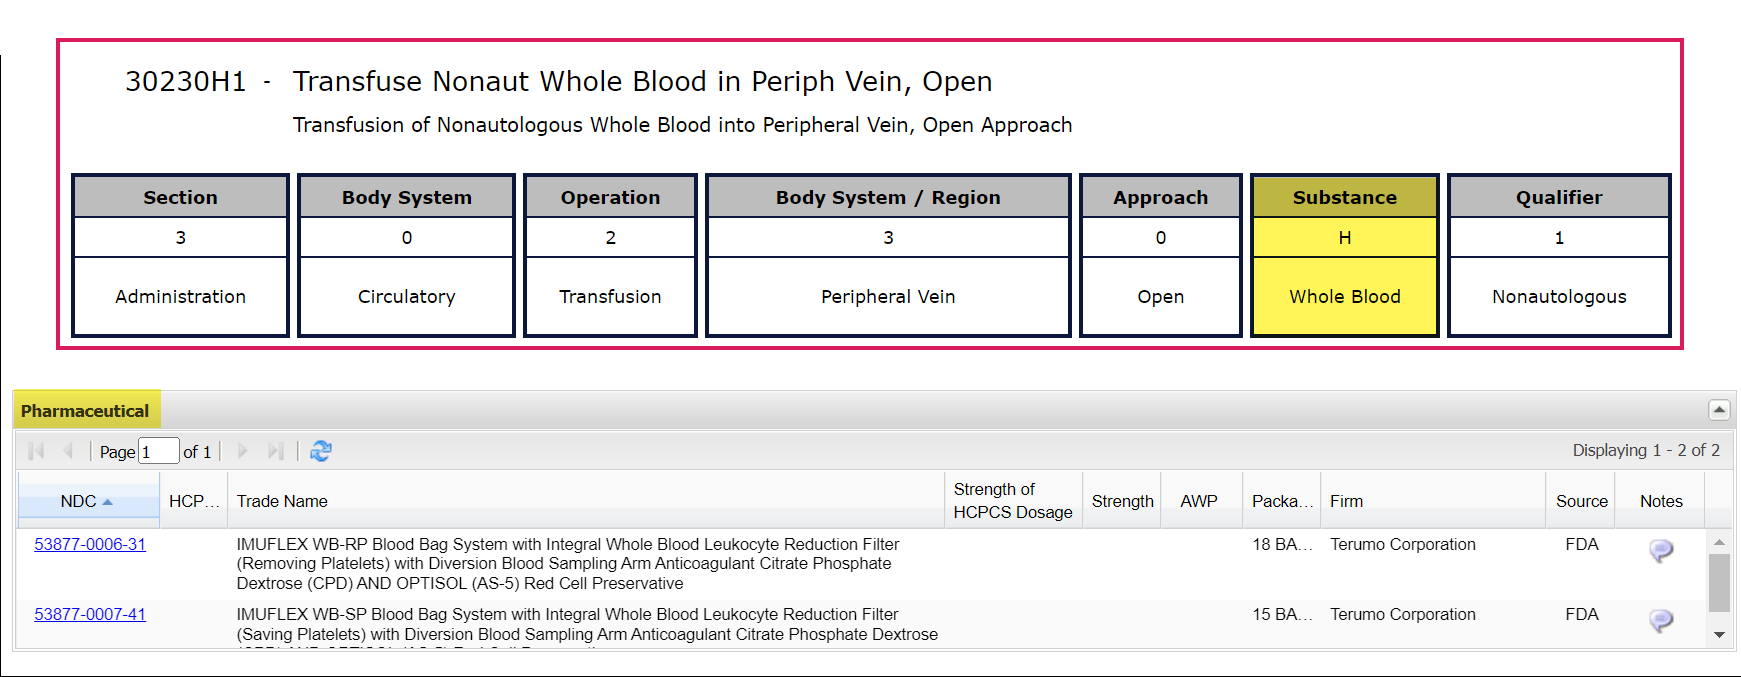Open NDC link 53877-0006-31
1741x677 pixels.
point(90,544)
